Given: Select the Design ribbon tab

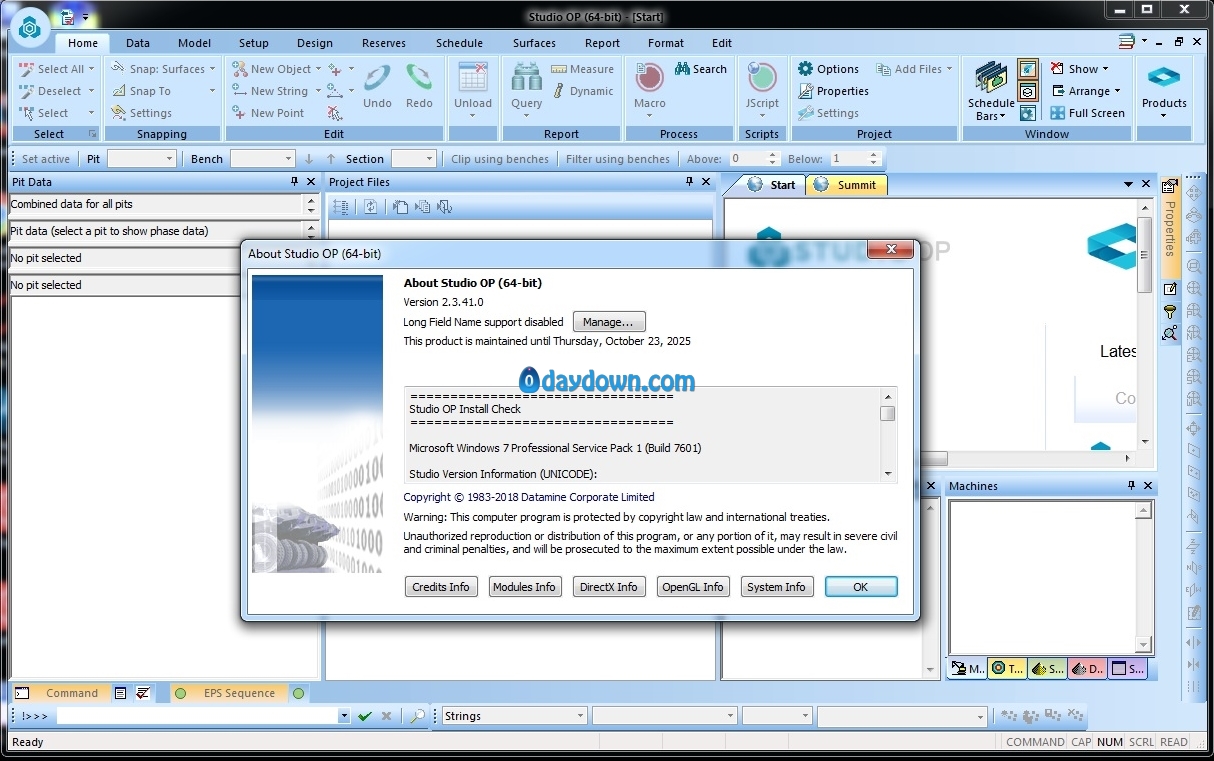Looking at the screenshot, I should [x=315, y=43].
